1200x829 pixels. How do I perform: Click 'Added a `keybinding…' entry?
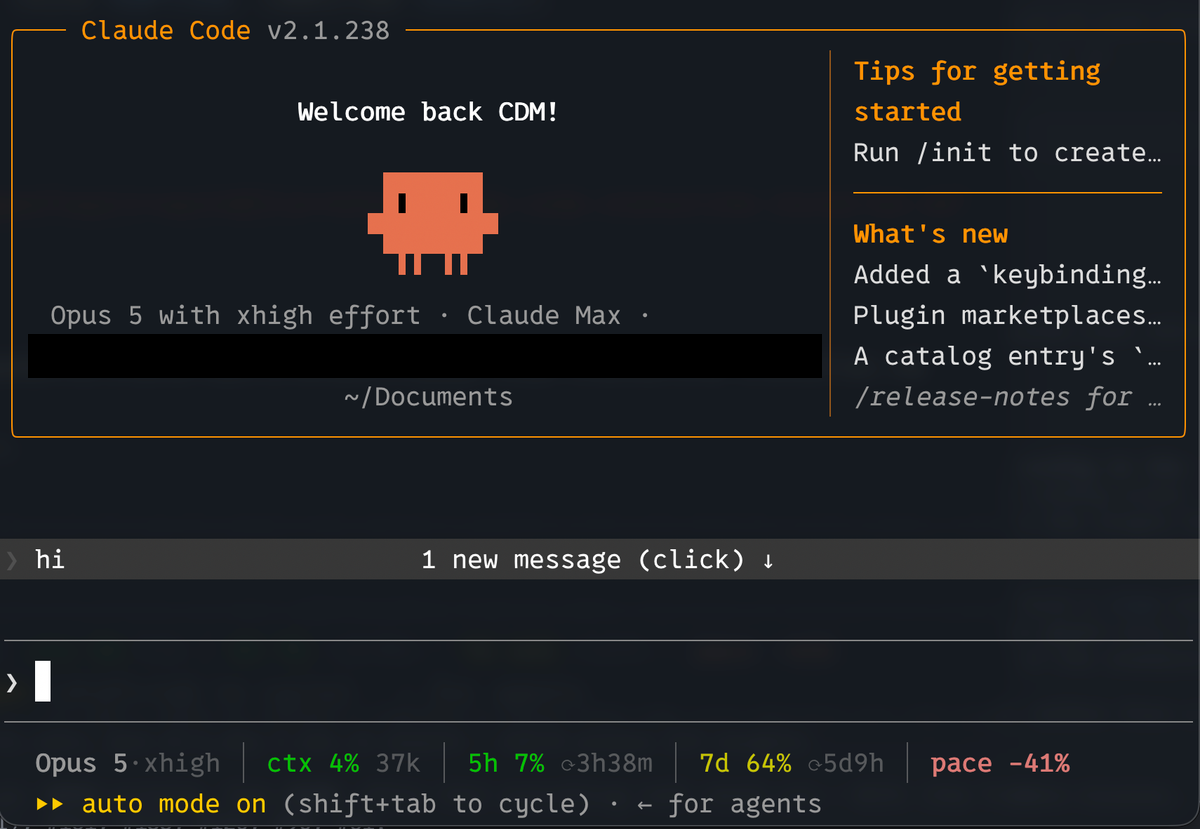(x=1007, y=275)
